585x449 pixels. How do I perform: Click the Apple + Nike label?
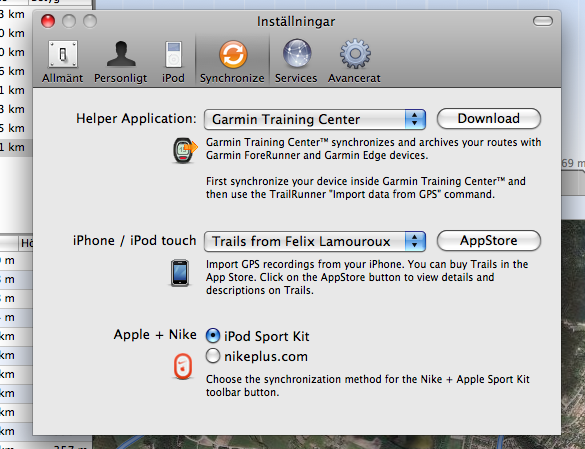pos(155,334)
